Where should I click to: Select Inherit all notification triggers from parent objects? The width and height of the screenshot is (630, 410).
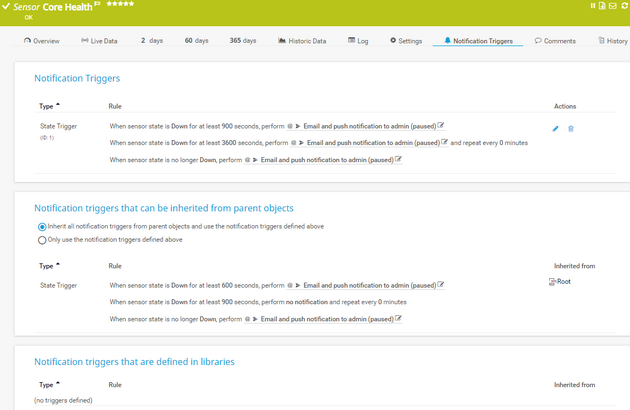coord(42,227)
